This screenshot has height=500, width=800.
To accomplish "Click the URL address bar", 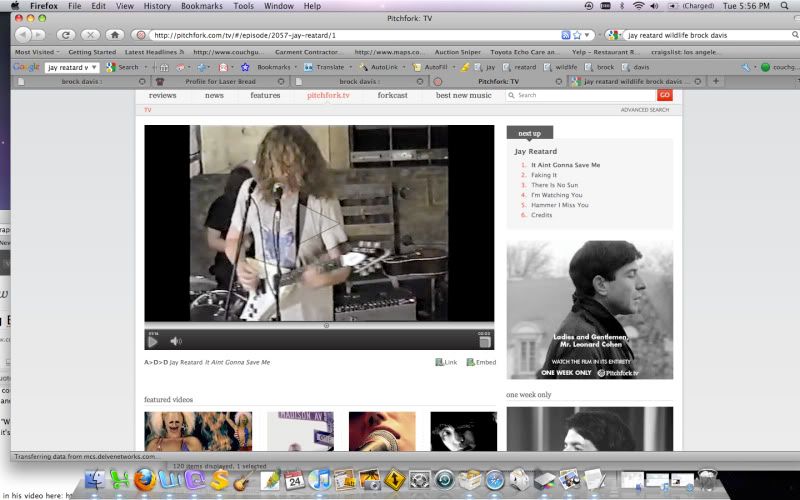I will pos(355,35).
